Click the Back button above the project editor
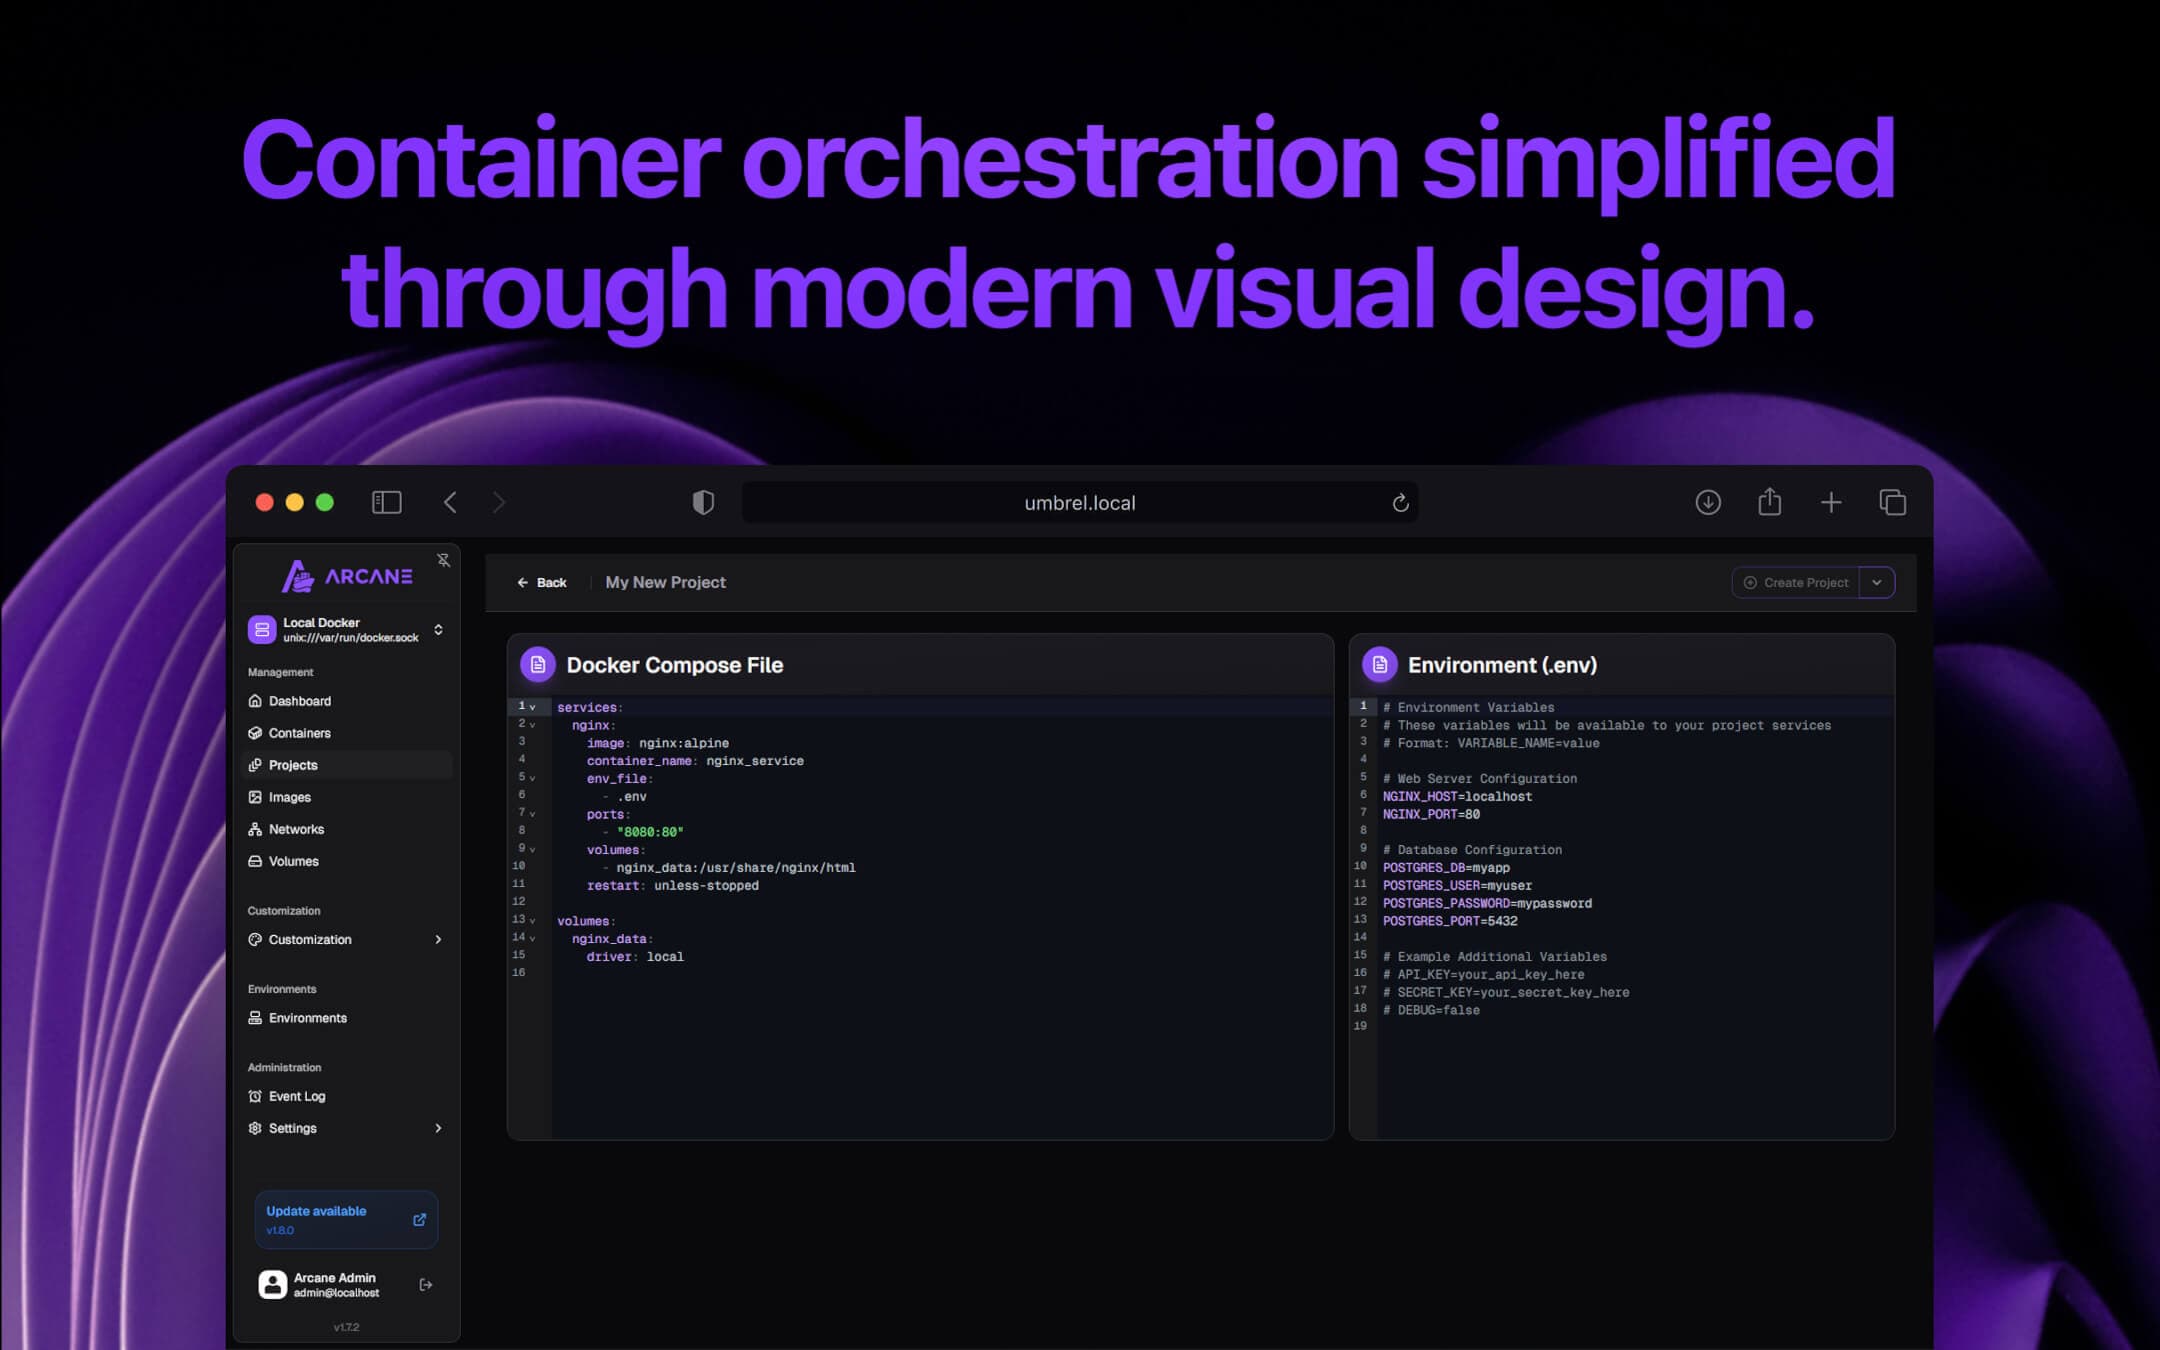The width and height of the screenshot is (2160, 1350). (542, 582)
